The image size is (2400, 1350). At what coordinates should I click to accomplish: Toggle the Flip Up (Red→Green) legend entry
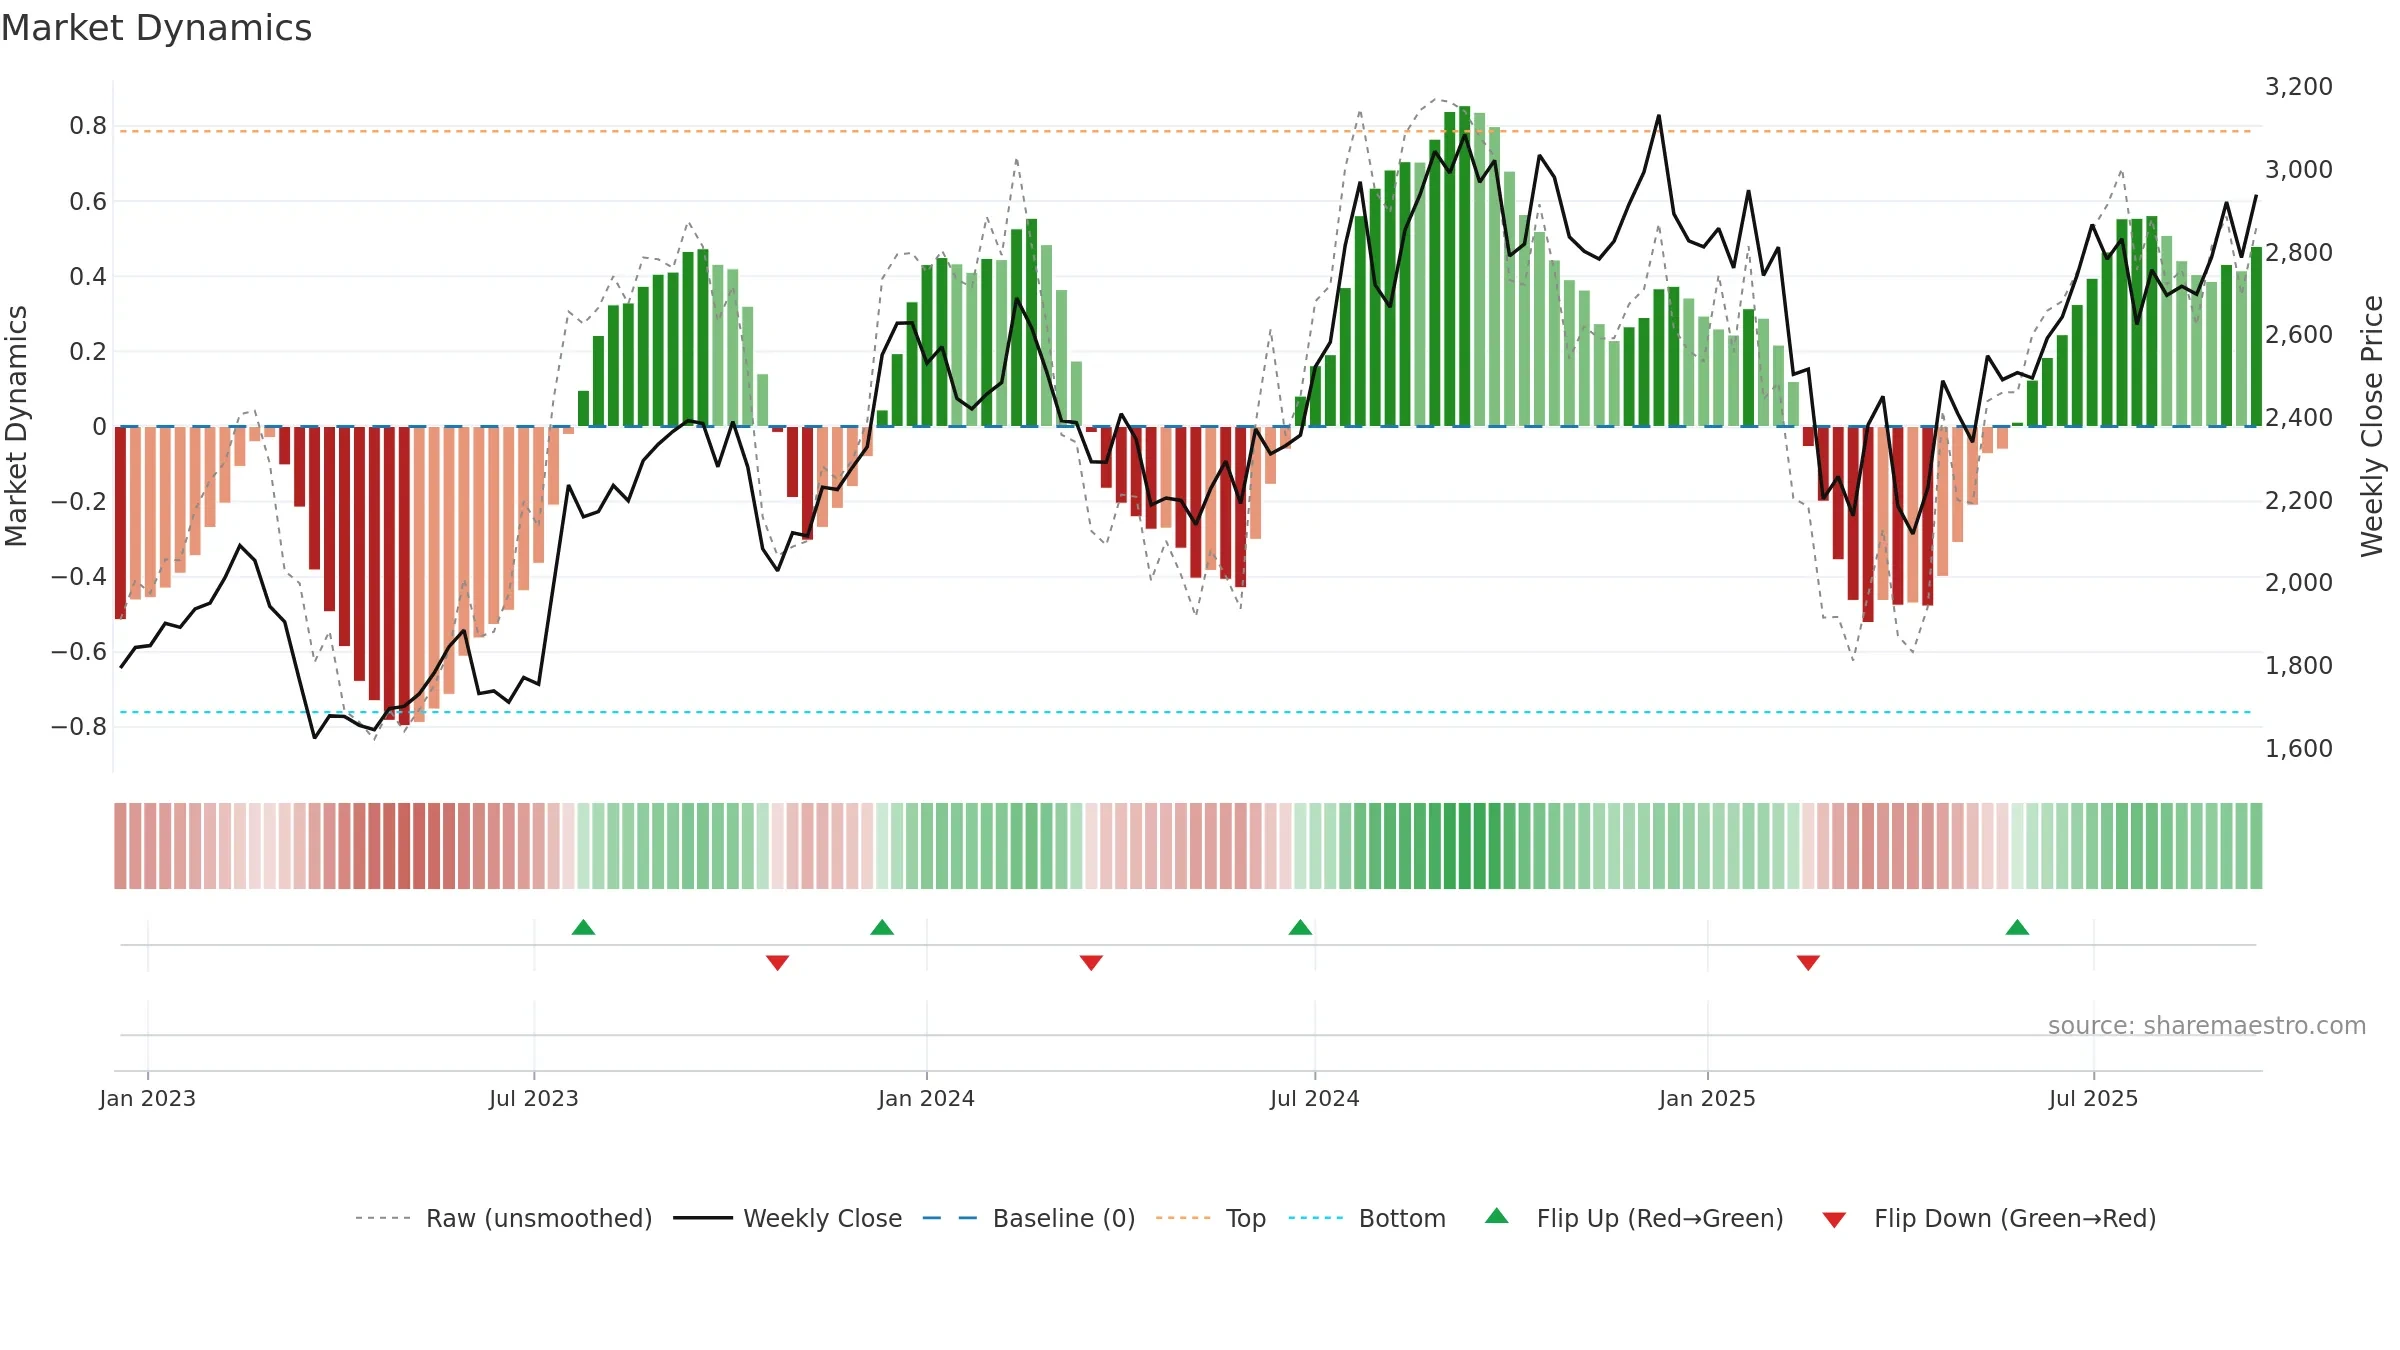(x=1634, y=1218)
